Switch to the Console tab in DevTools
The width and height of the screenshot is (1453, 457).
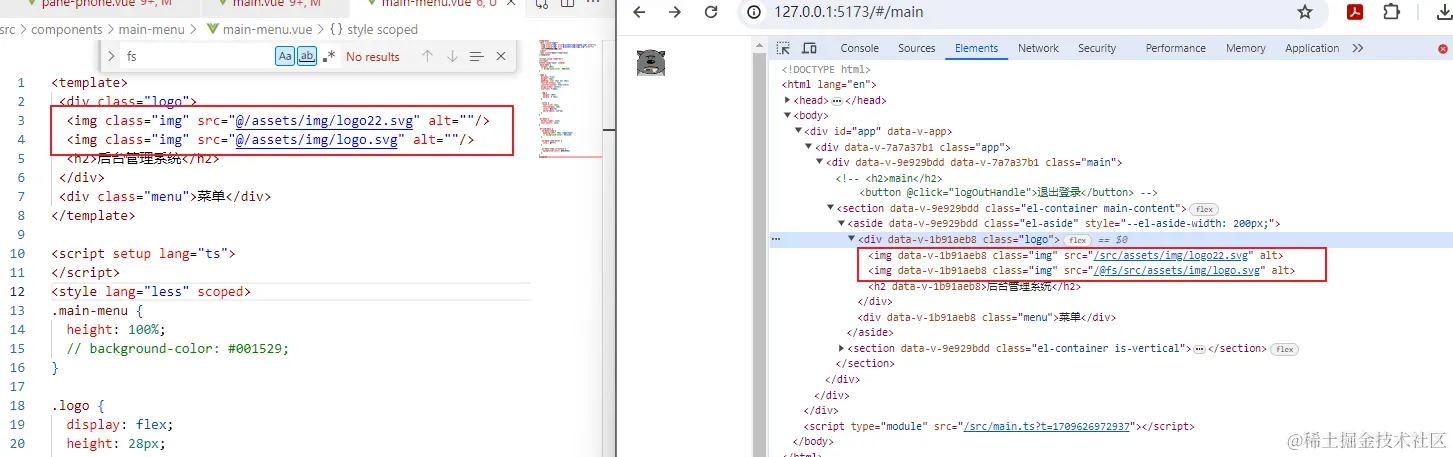click(x=859, y=48)
